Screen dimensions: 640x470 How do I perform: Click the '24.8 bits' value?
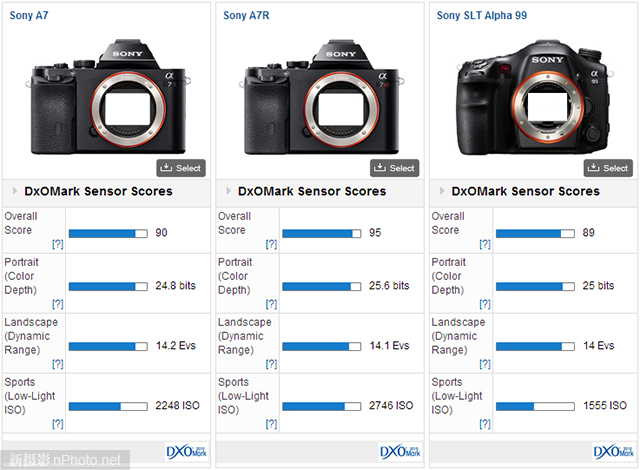coord(176,286)
